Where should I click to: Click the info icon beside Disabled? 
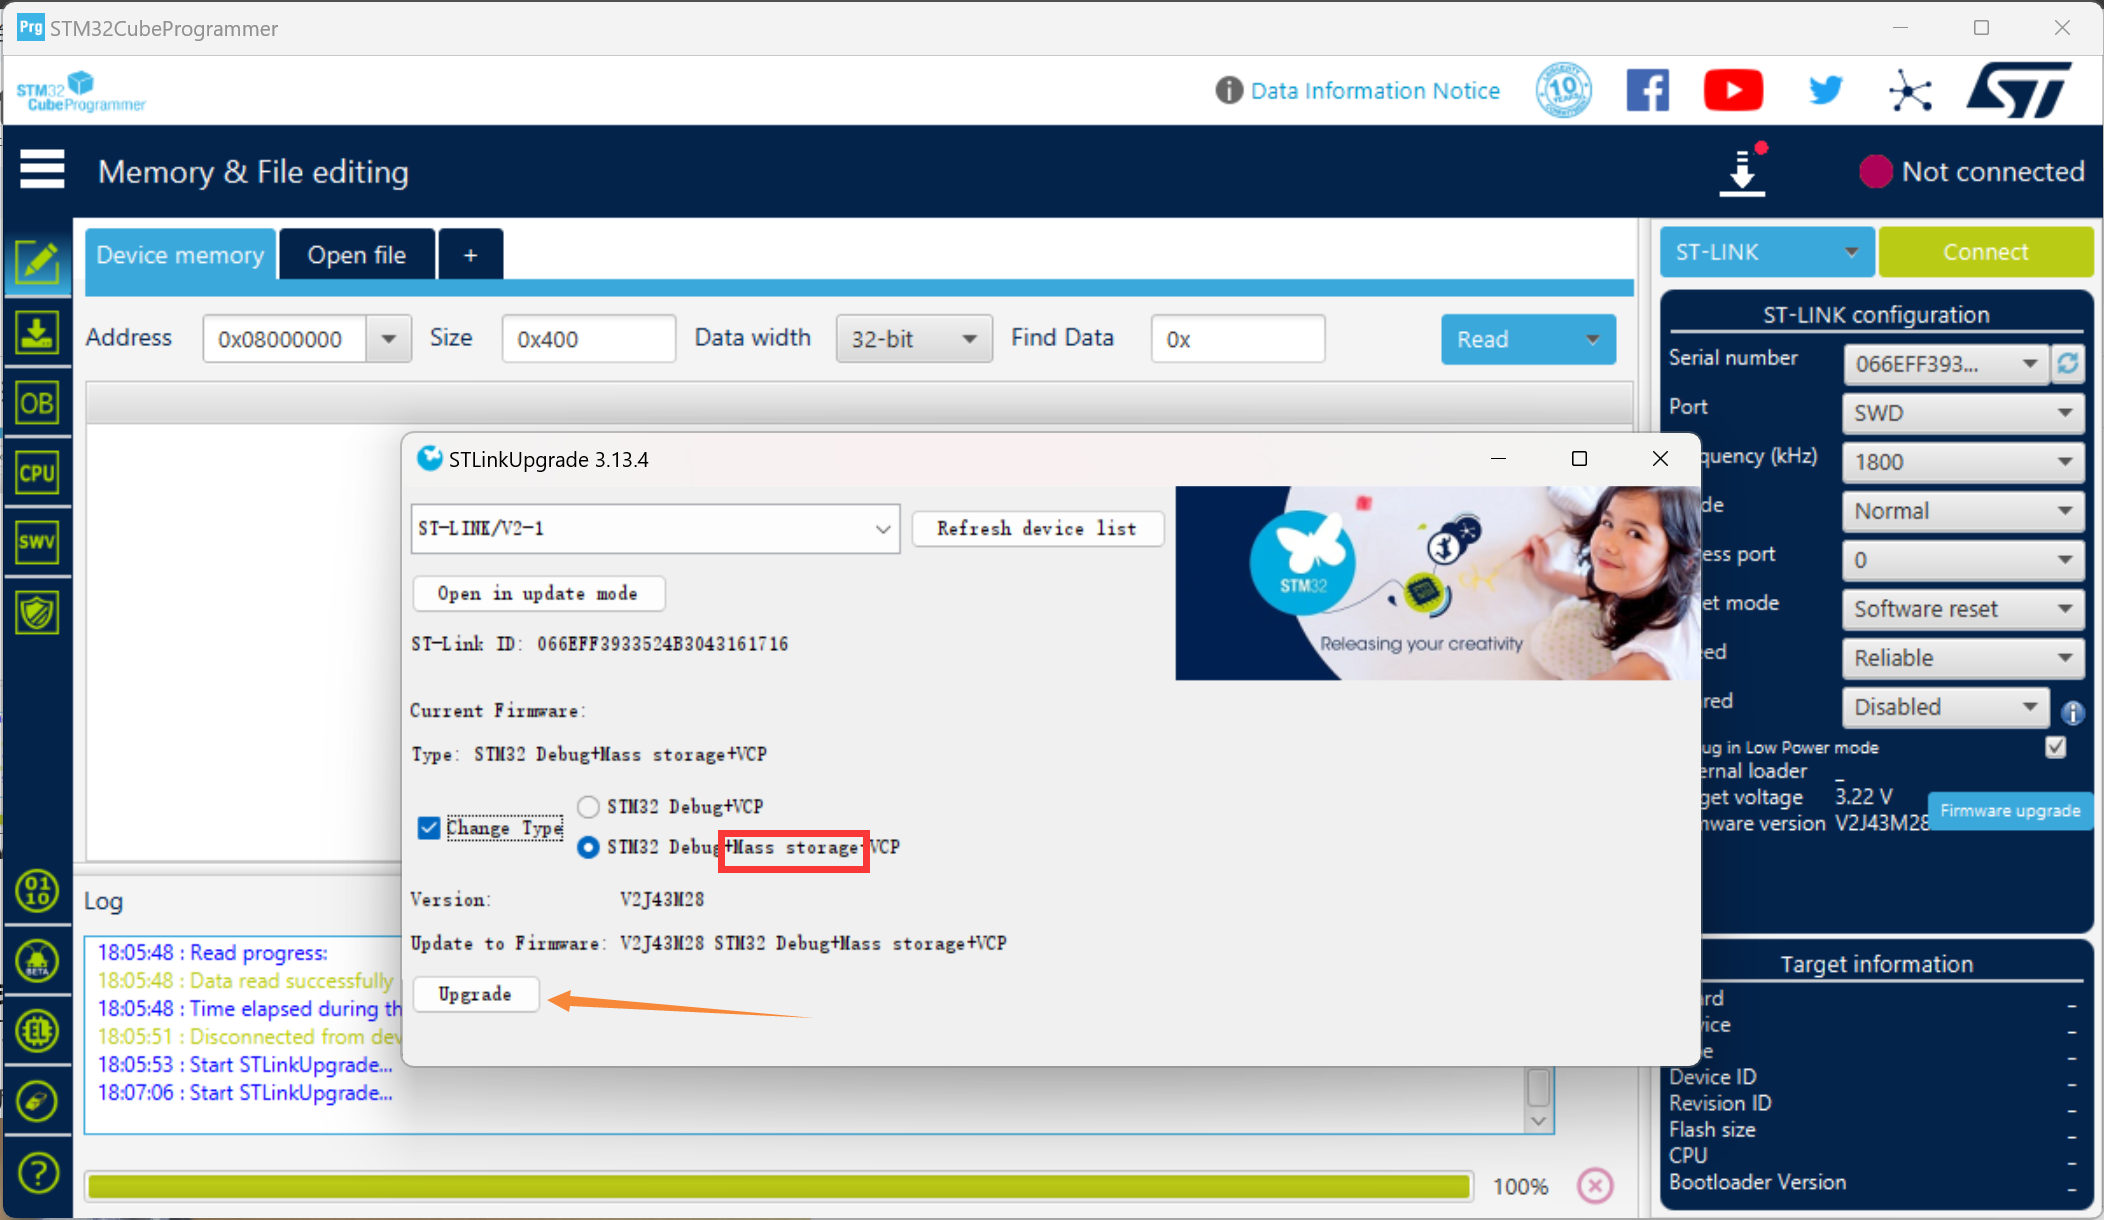click(x=2073, y=712)
